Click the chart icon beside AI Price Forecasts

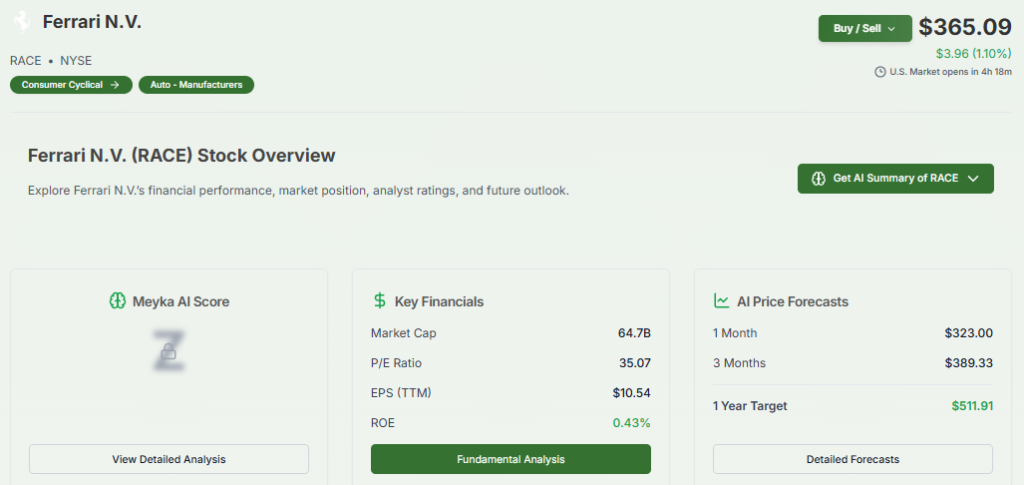(x=721, y=301)
